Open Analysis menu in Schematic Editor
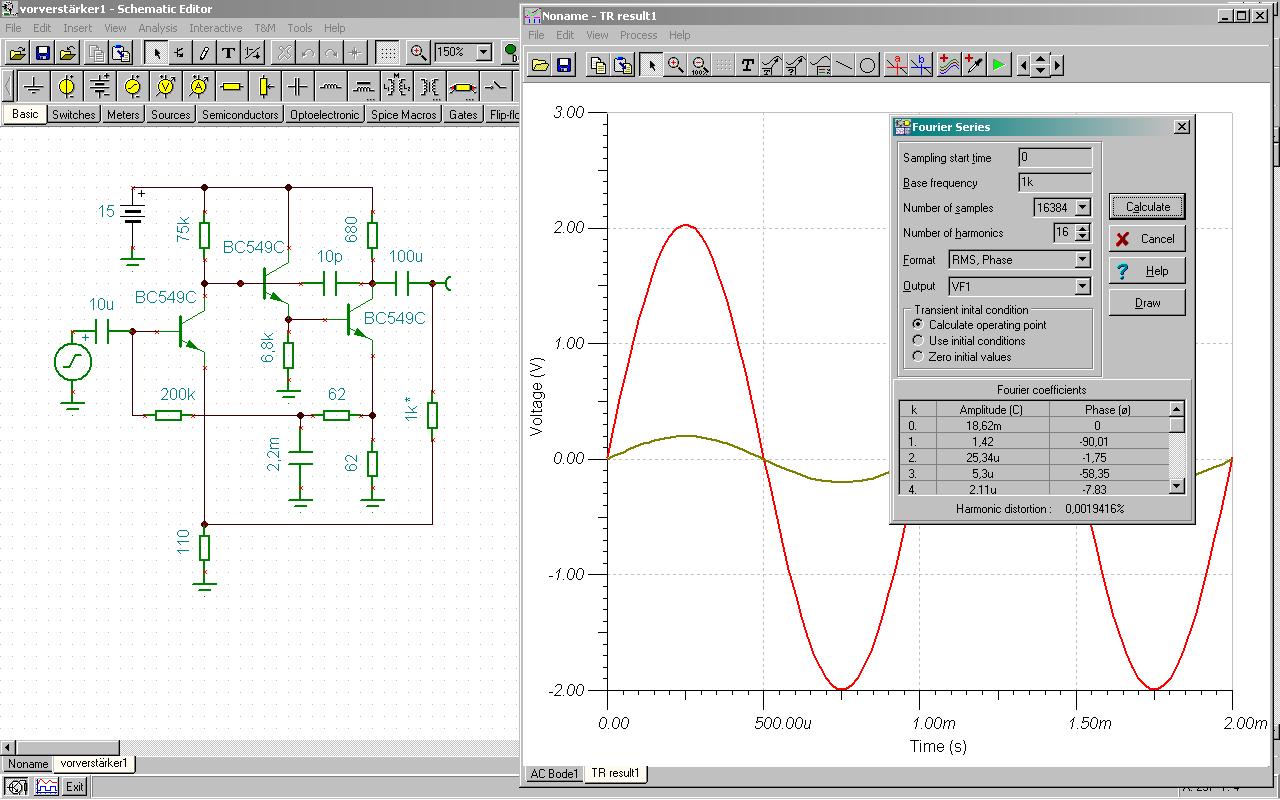This screenshot has height=800, width=1280. (158, 28)
